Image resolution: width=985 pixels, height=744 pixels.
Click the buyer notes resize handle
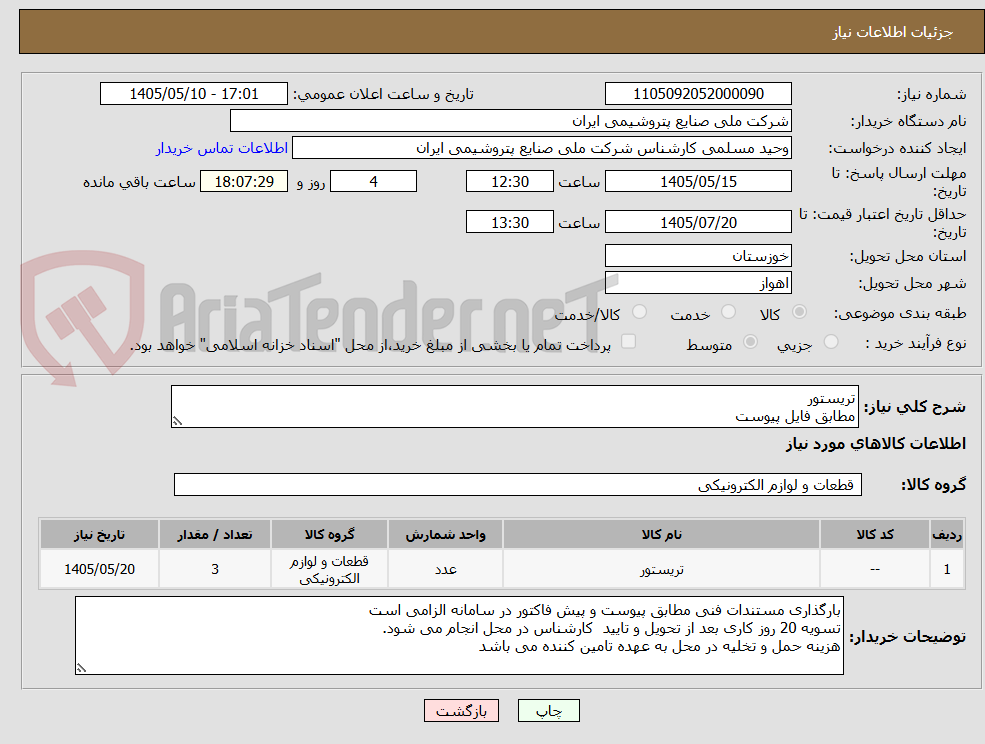[x=81, y=669]
